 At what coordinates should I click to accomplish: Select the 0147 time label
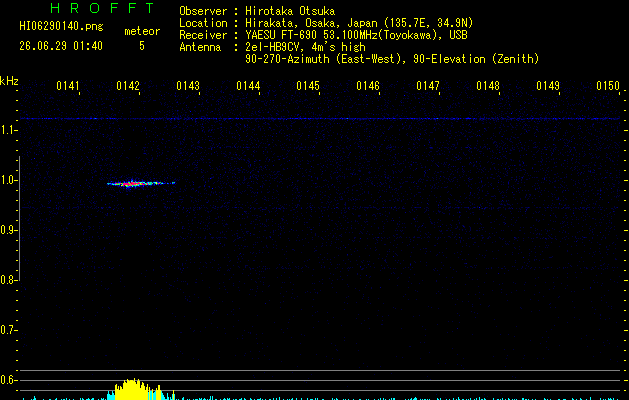coord(428,86)
